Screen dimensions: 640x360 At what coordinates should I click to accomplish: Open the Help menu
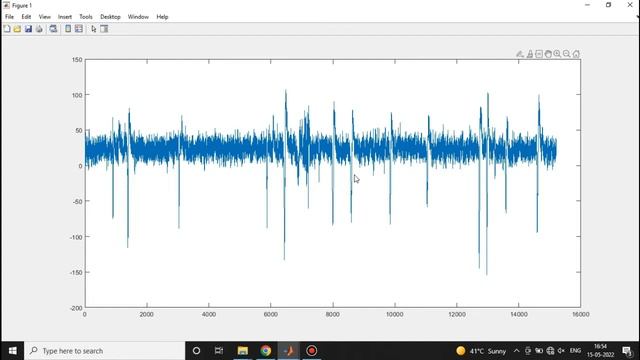point(162,17)
